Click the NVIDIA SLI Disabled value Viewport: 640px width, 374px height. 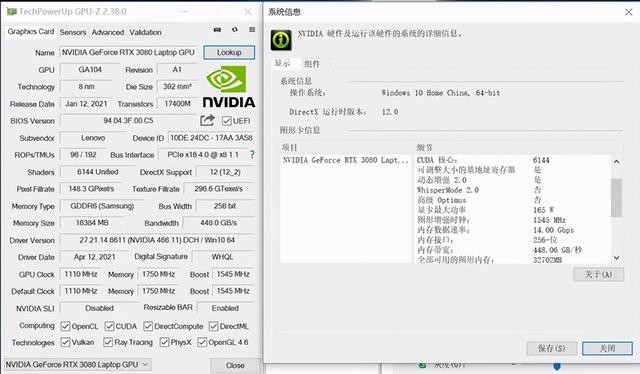tap(100, 308)
